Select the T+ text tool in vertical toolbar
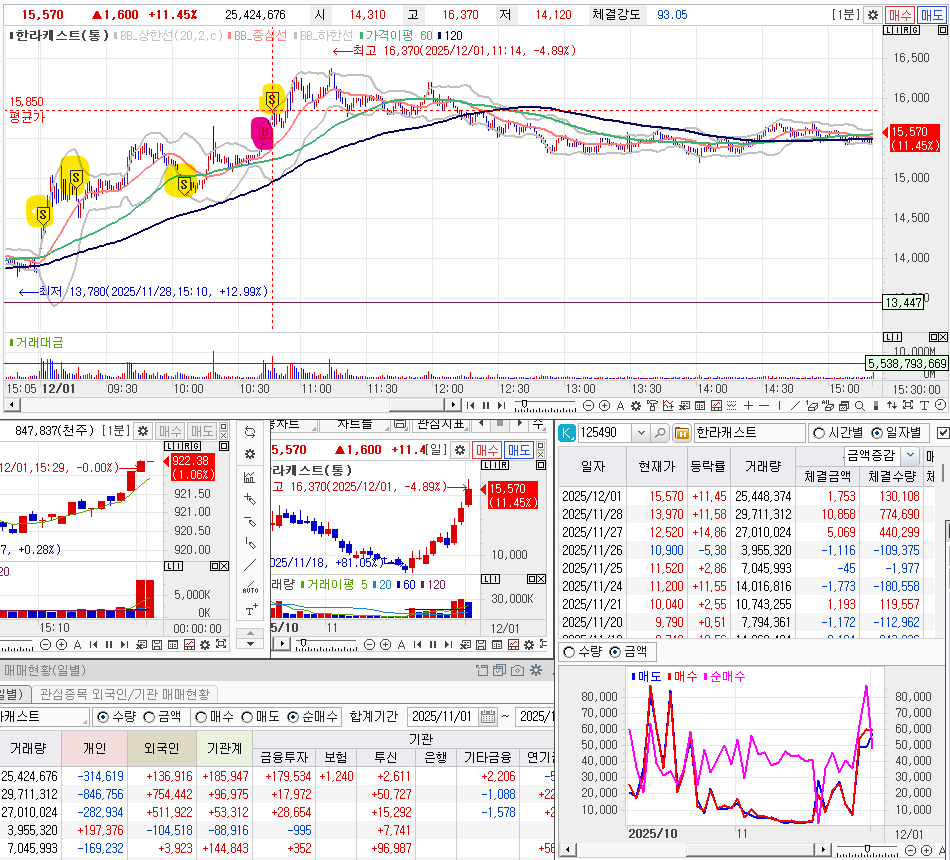Image resolution: width=950 pixels, height=860 pixels. (250, 610)
